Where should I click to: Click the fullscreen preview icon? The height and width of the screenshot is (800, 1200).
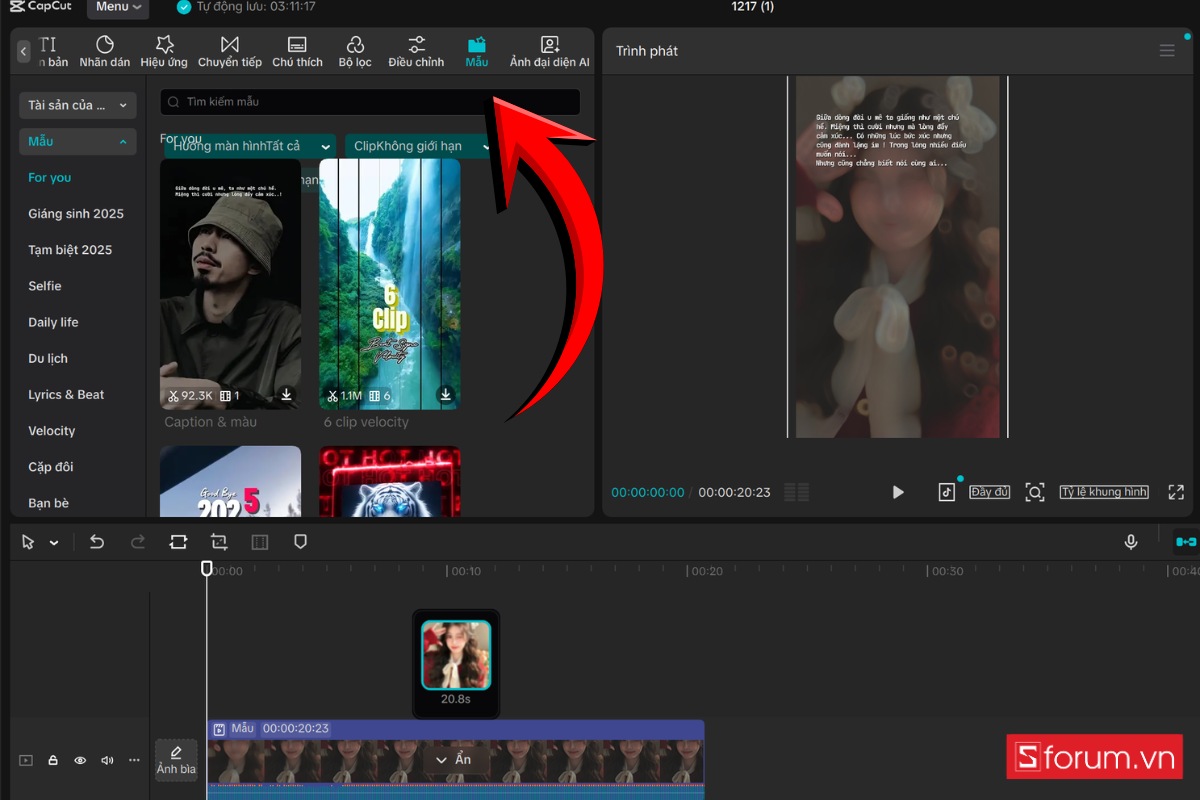click(x=1176, y=492)
